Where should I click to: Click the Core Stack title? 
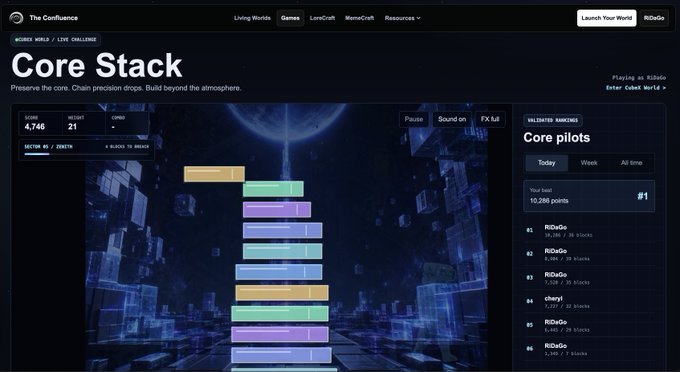(96, 65)
